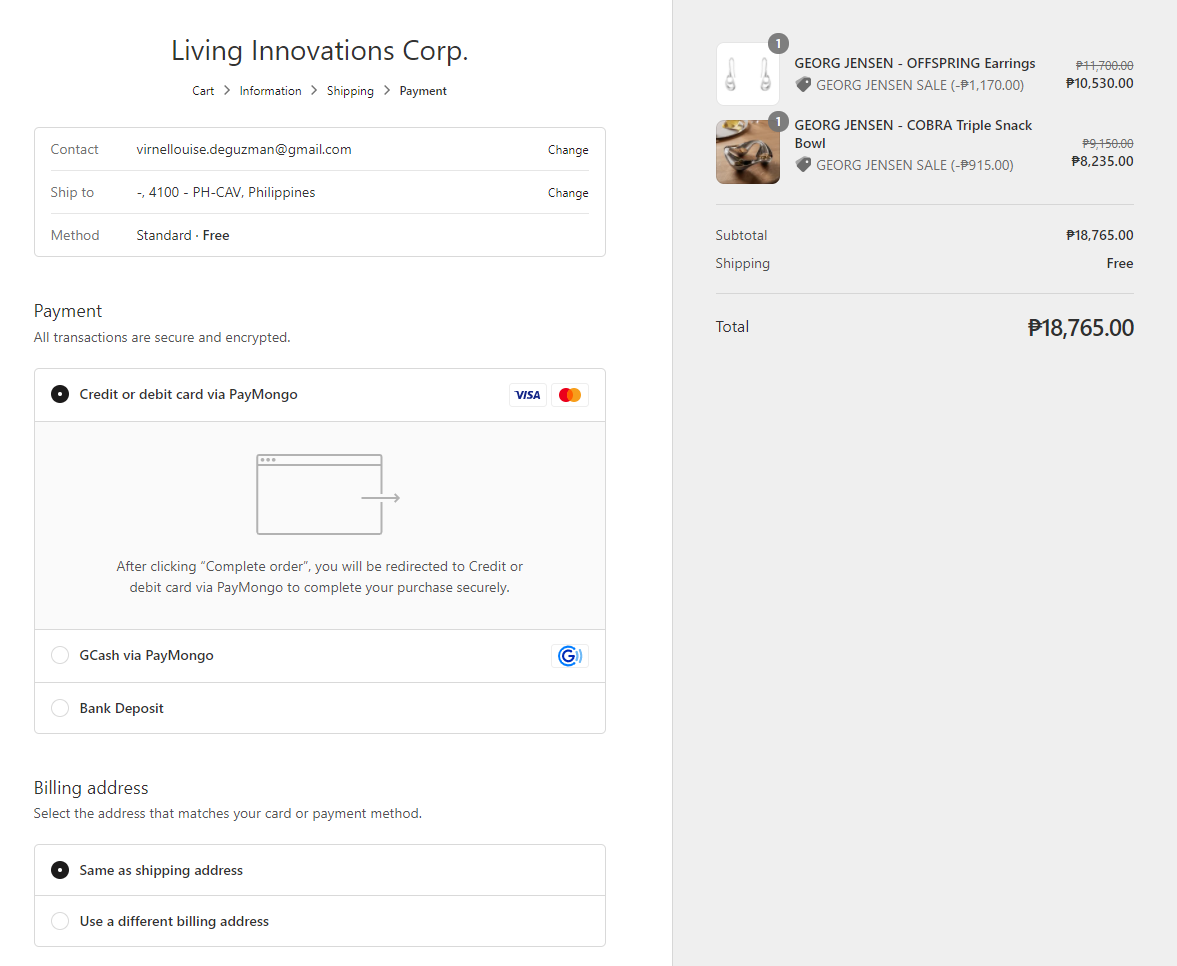Open the COBRA Triple Snack Bowl thumbnail
The height and width of the screenshot is (966, 1177).
pos(748,152)
